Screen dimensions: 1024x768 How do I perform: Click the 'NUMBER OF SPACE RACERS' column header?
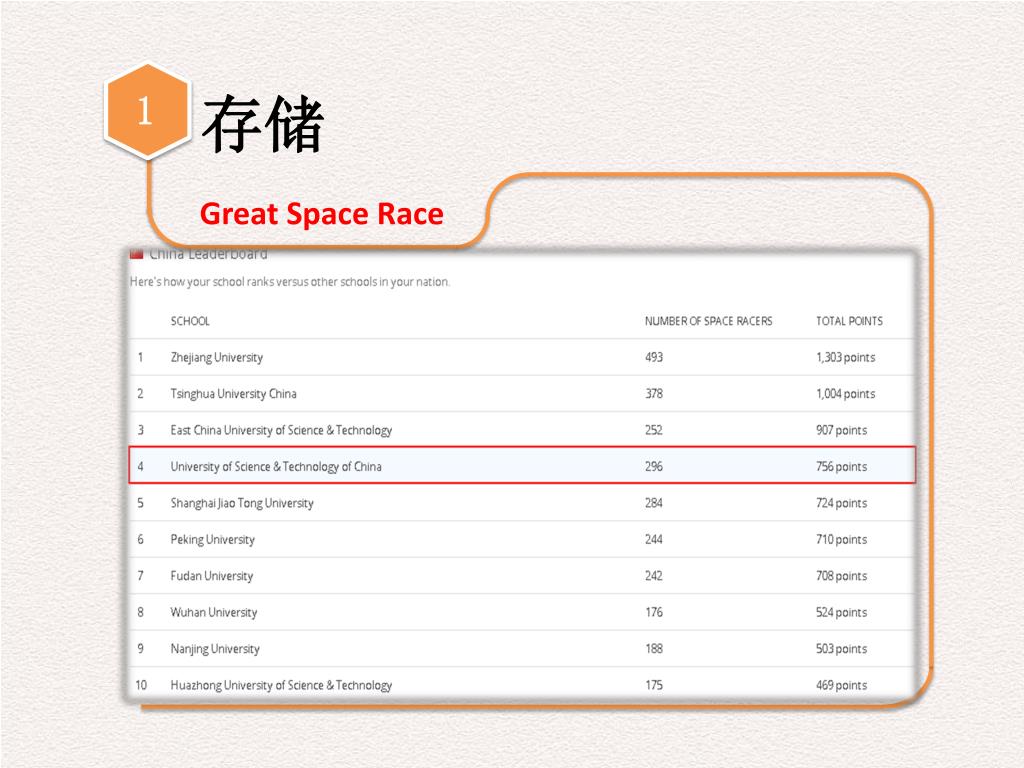point(709,321)
